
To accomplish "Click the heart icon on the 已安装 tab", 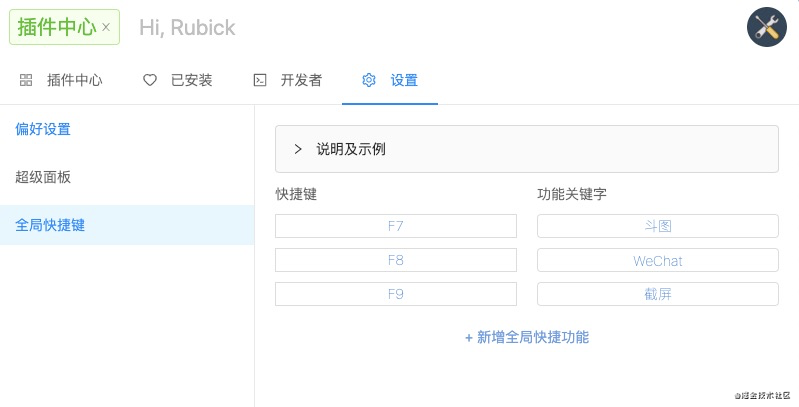I will (150, 80).
